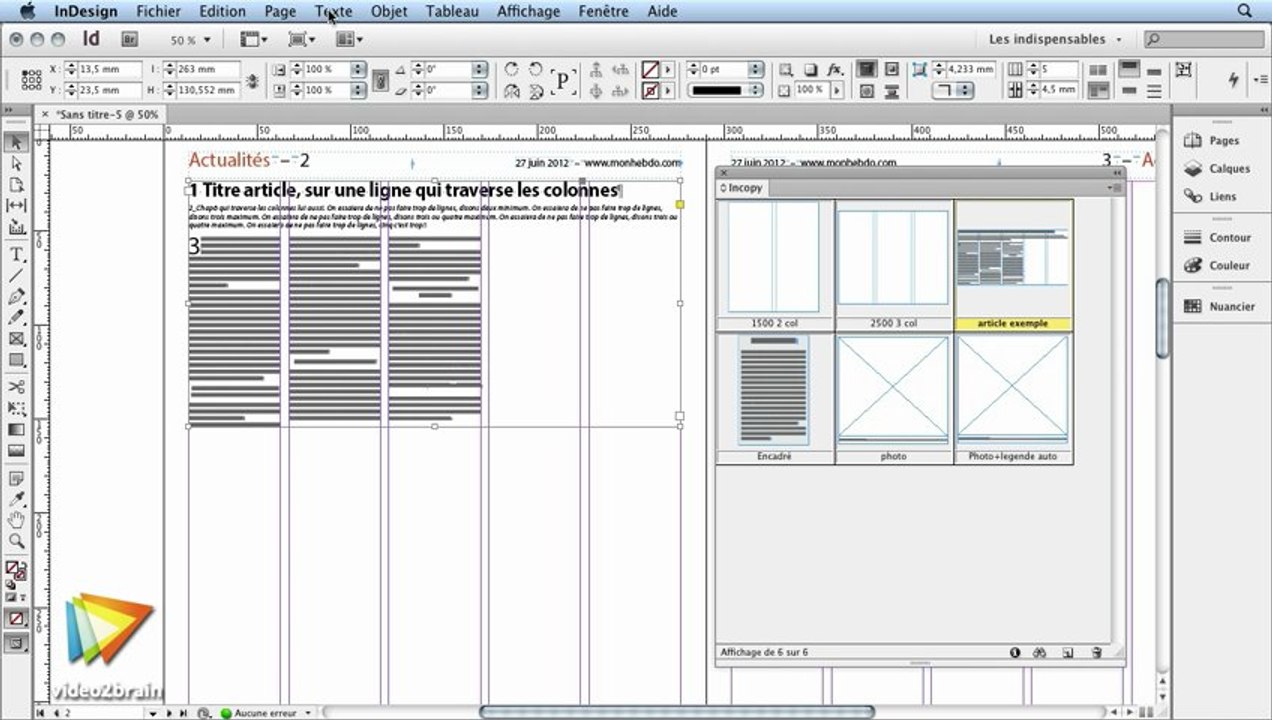Select the Rectangle Frame tool
The width and height of the screenshot is (1272, 720).
point(16,339)
